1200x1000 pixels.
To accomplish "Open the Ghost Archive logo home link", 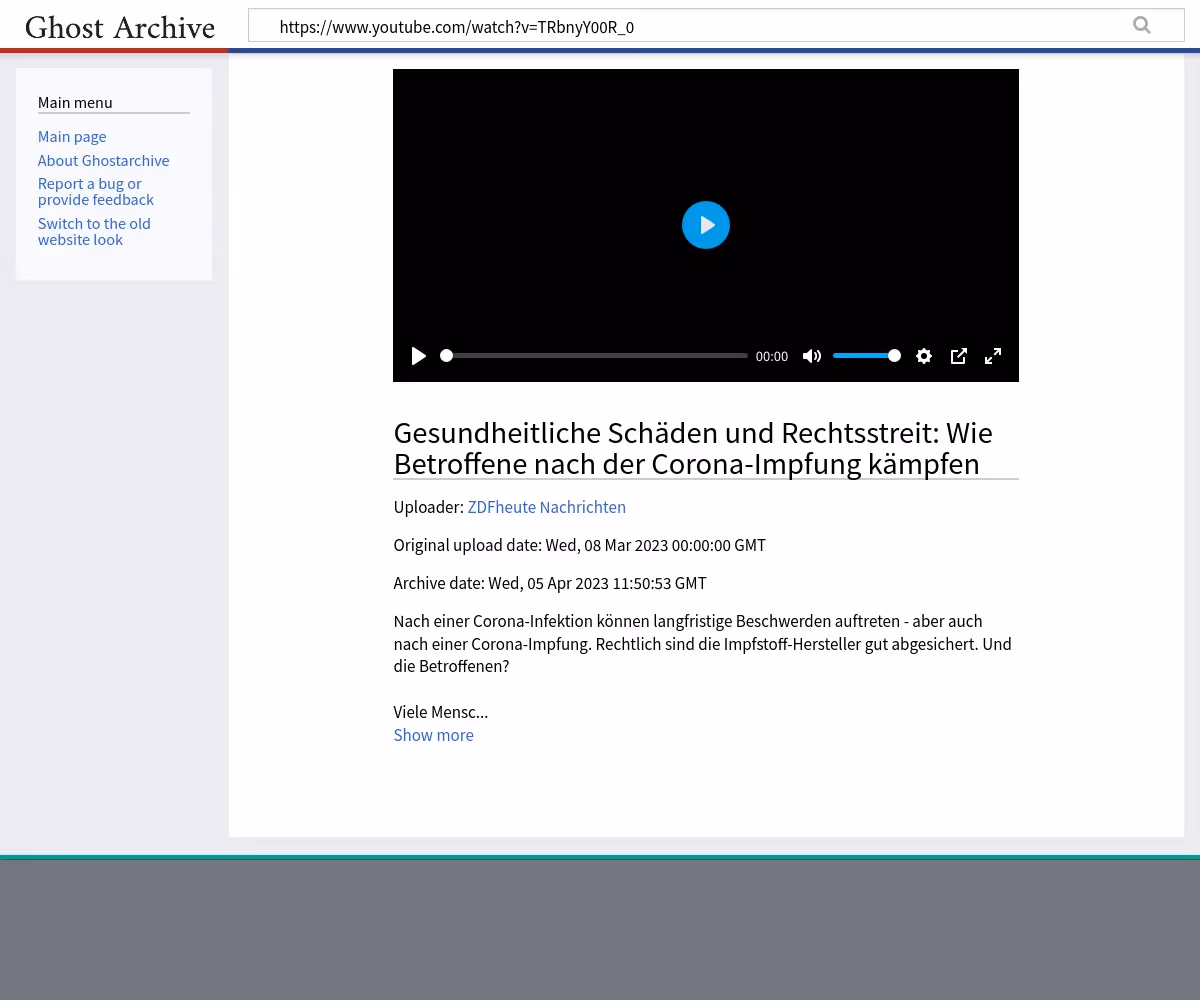I will click(x=120, y=27).
